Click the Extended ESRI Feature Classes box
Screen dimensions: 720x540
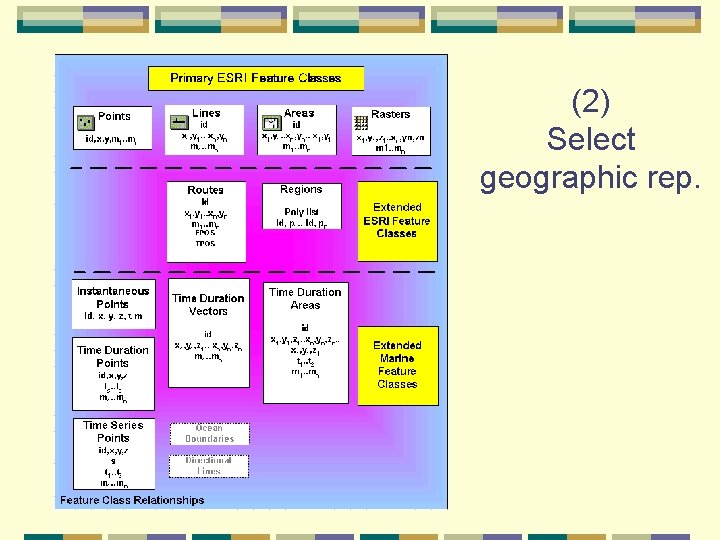(397, 221)
